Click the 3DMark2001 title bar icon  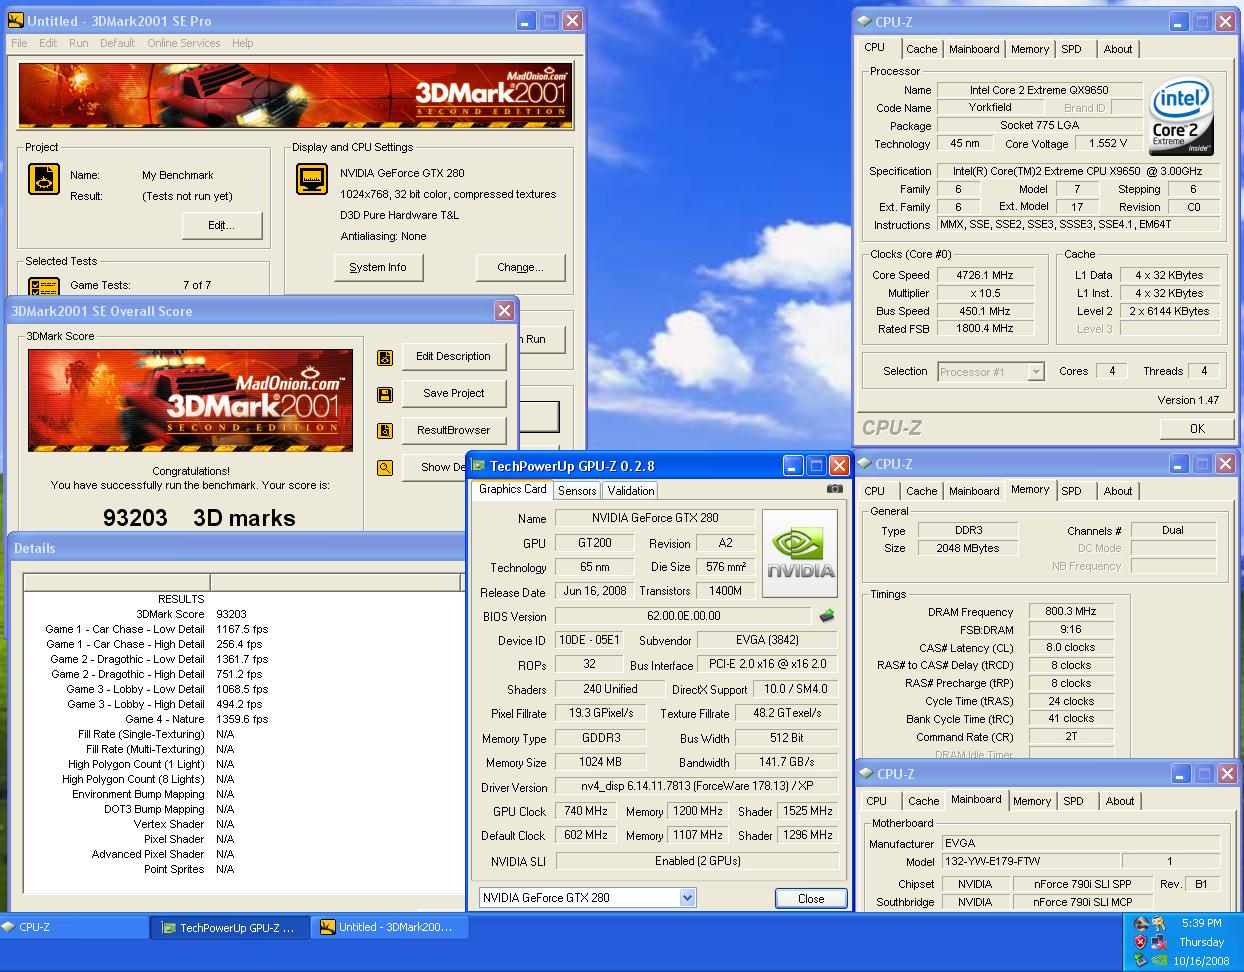pyautogui.click(x=16, y=21)
